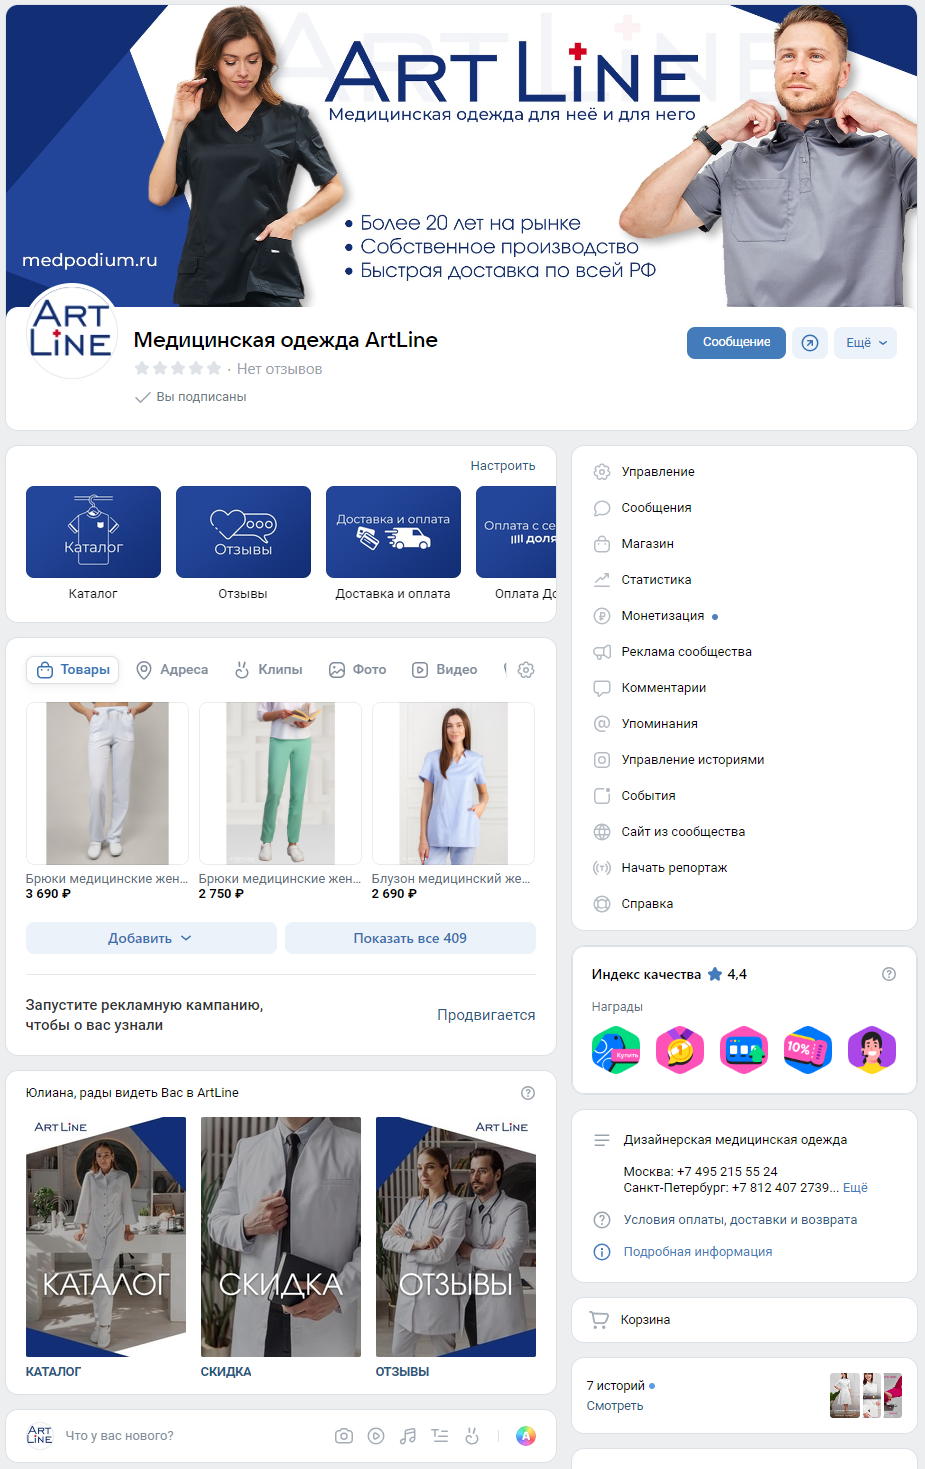Expand the Ещё dropdown menu

(865, 343)
